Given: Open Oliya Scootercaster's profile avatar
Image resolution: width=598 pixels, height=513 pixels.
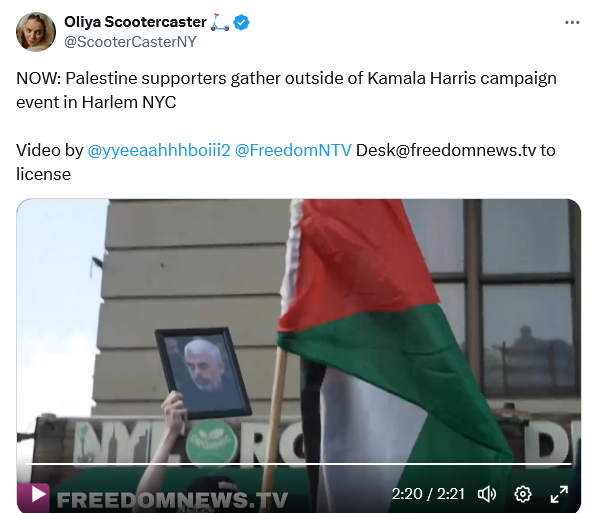Looking at the screenshot, I should [x=36, y=32].
